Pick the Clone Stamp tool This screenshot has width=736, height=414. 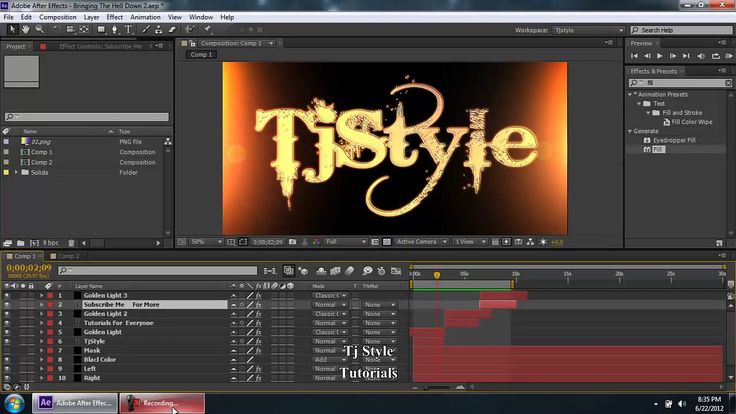[x=160, y=30]
